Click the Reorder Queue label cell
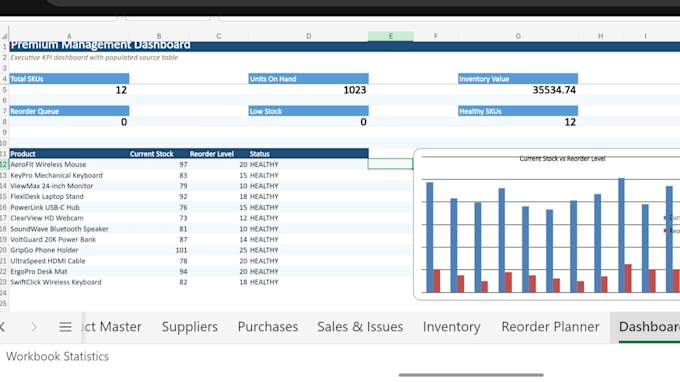Viewport: 680px width, 382px height. (69, 111)
